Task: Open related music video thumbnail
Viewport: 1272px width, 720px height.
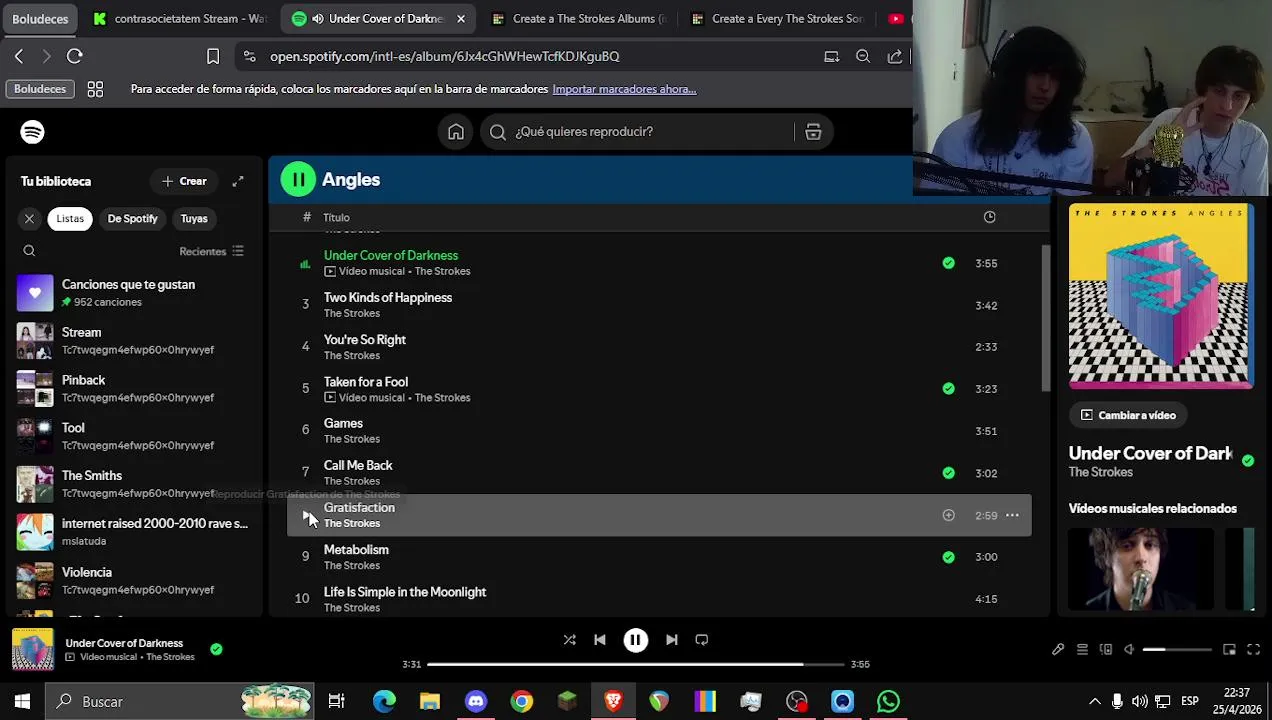Action: 1141,569
